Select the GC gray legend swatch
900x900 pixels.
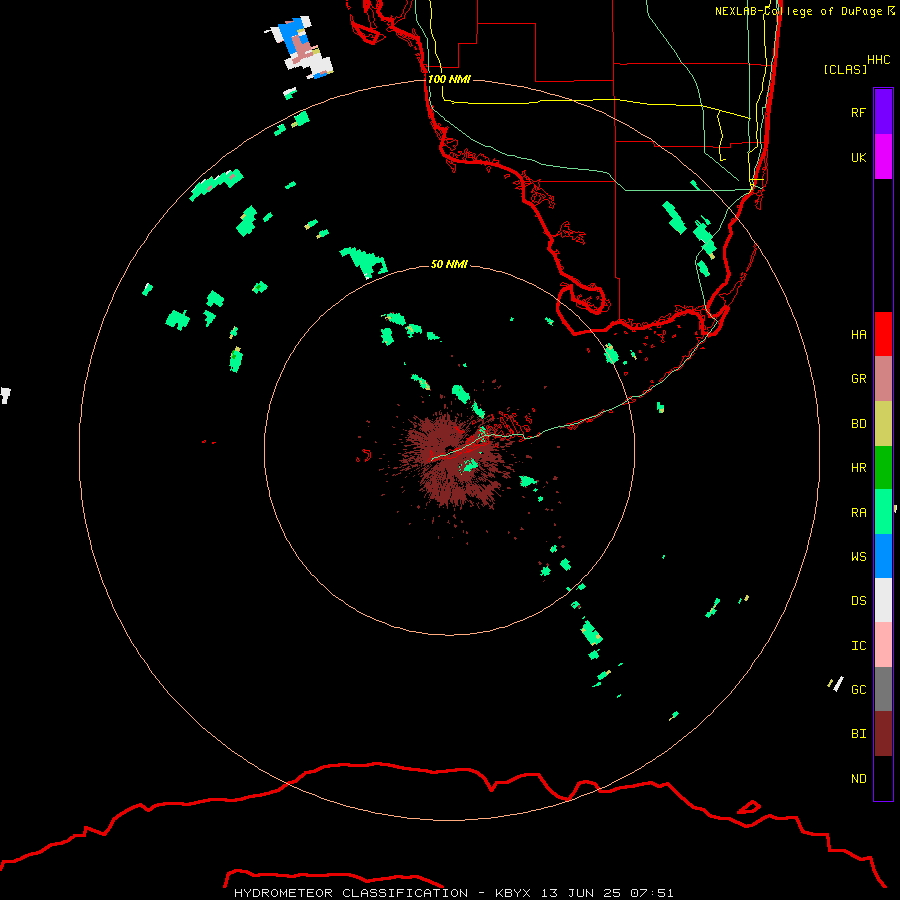883,689
